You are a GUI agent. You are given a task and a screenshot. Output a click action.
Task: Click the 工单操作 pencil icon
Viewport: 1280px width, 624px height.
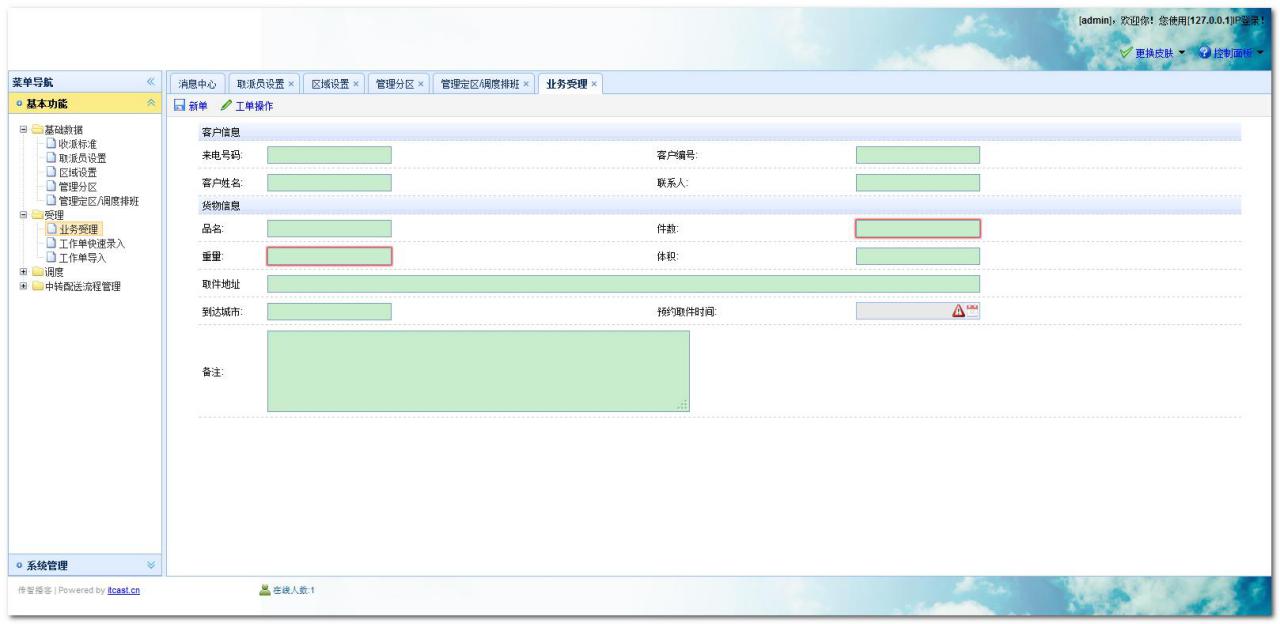(x=227, y=106)
